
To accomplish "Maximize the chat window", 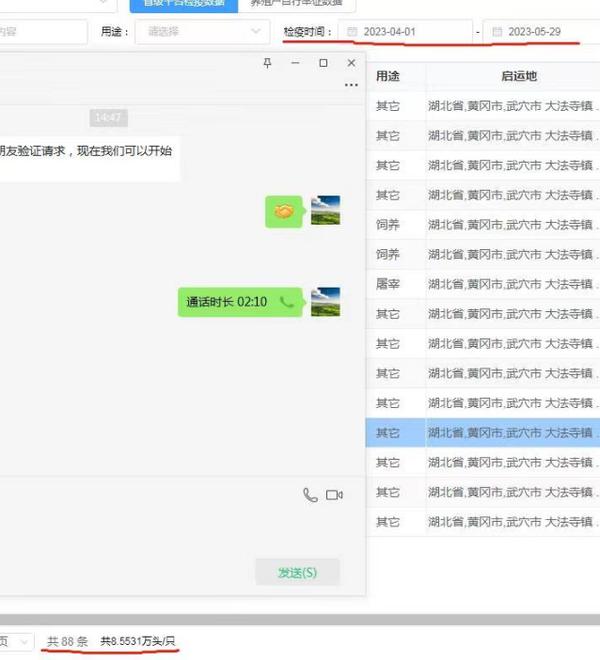I will click(323, 63).
